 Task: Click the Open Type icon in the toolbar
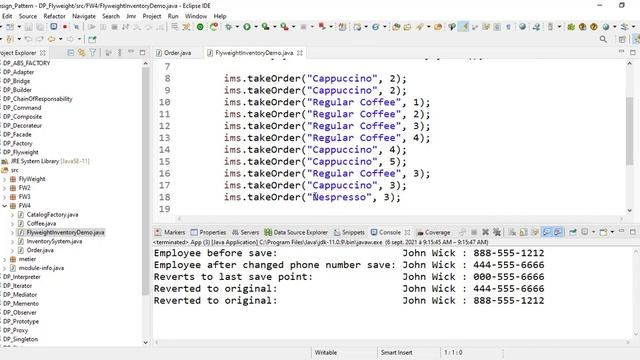[396, 27]
